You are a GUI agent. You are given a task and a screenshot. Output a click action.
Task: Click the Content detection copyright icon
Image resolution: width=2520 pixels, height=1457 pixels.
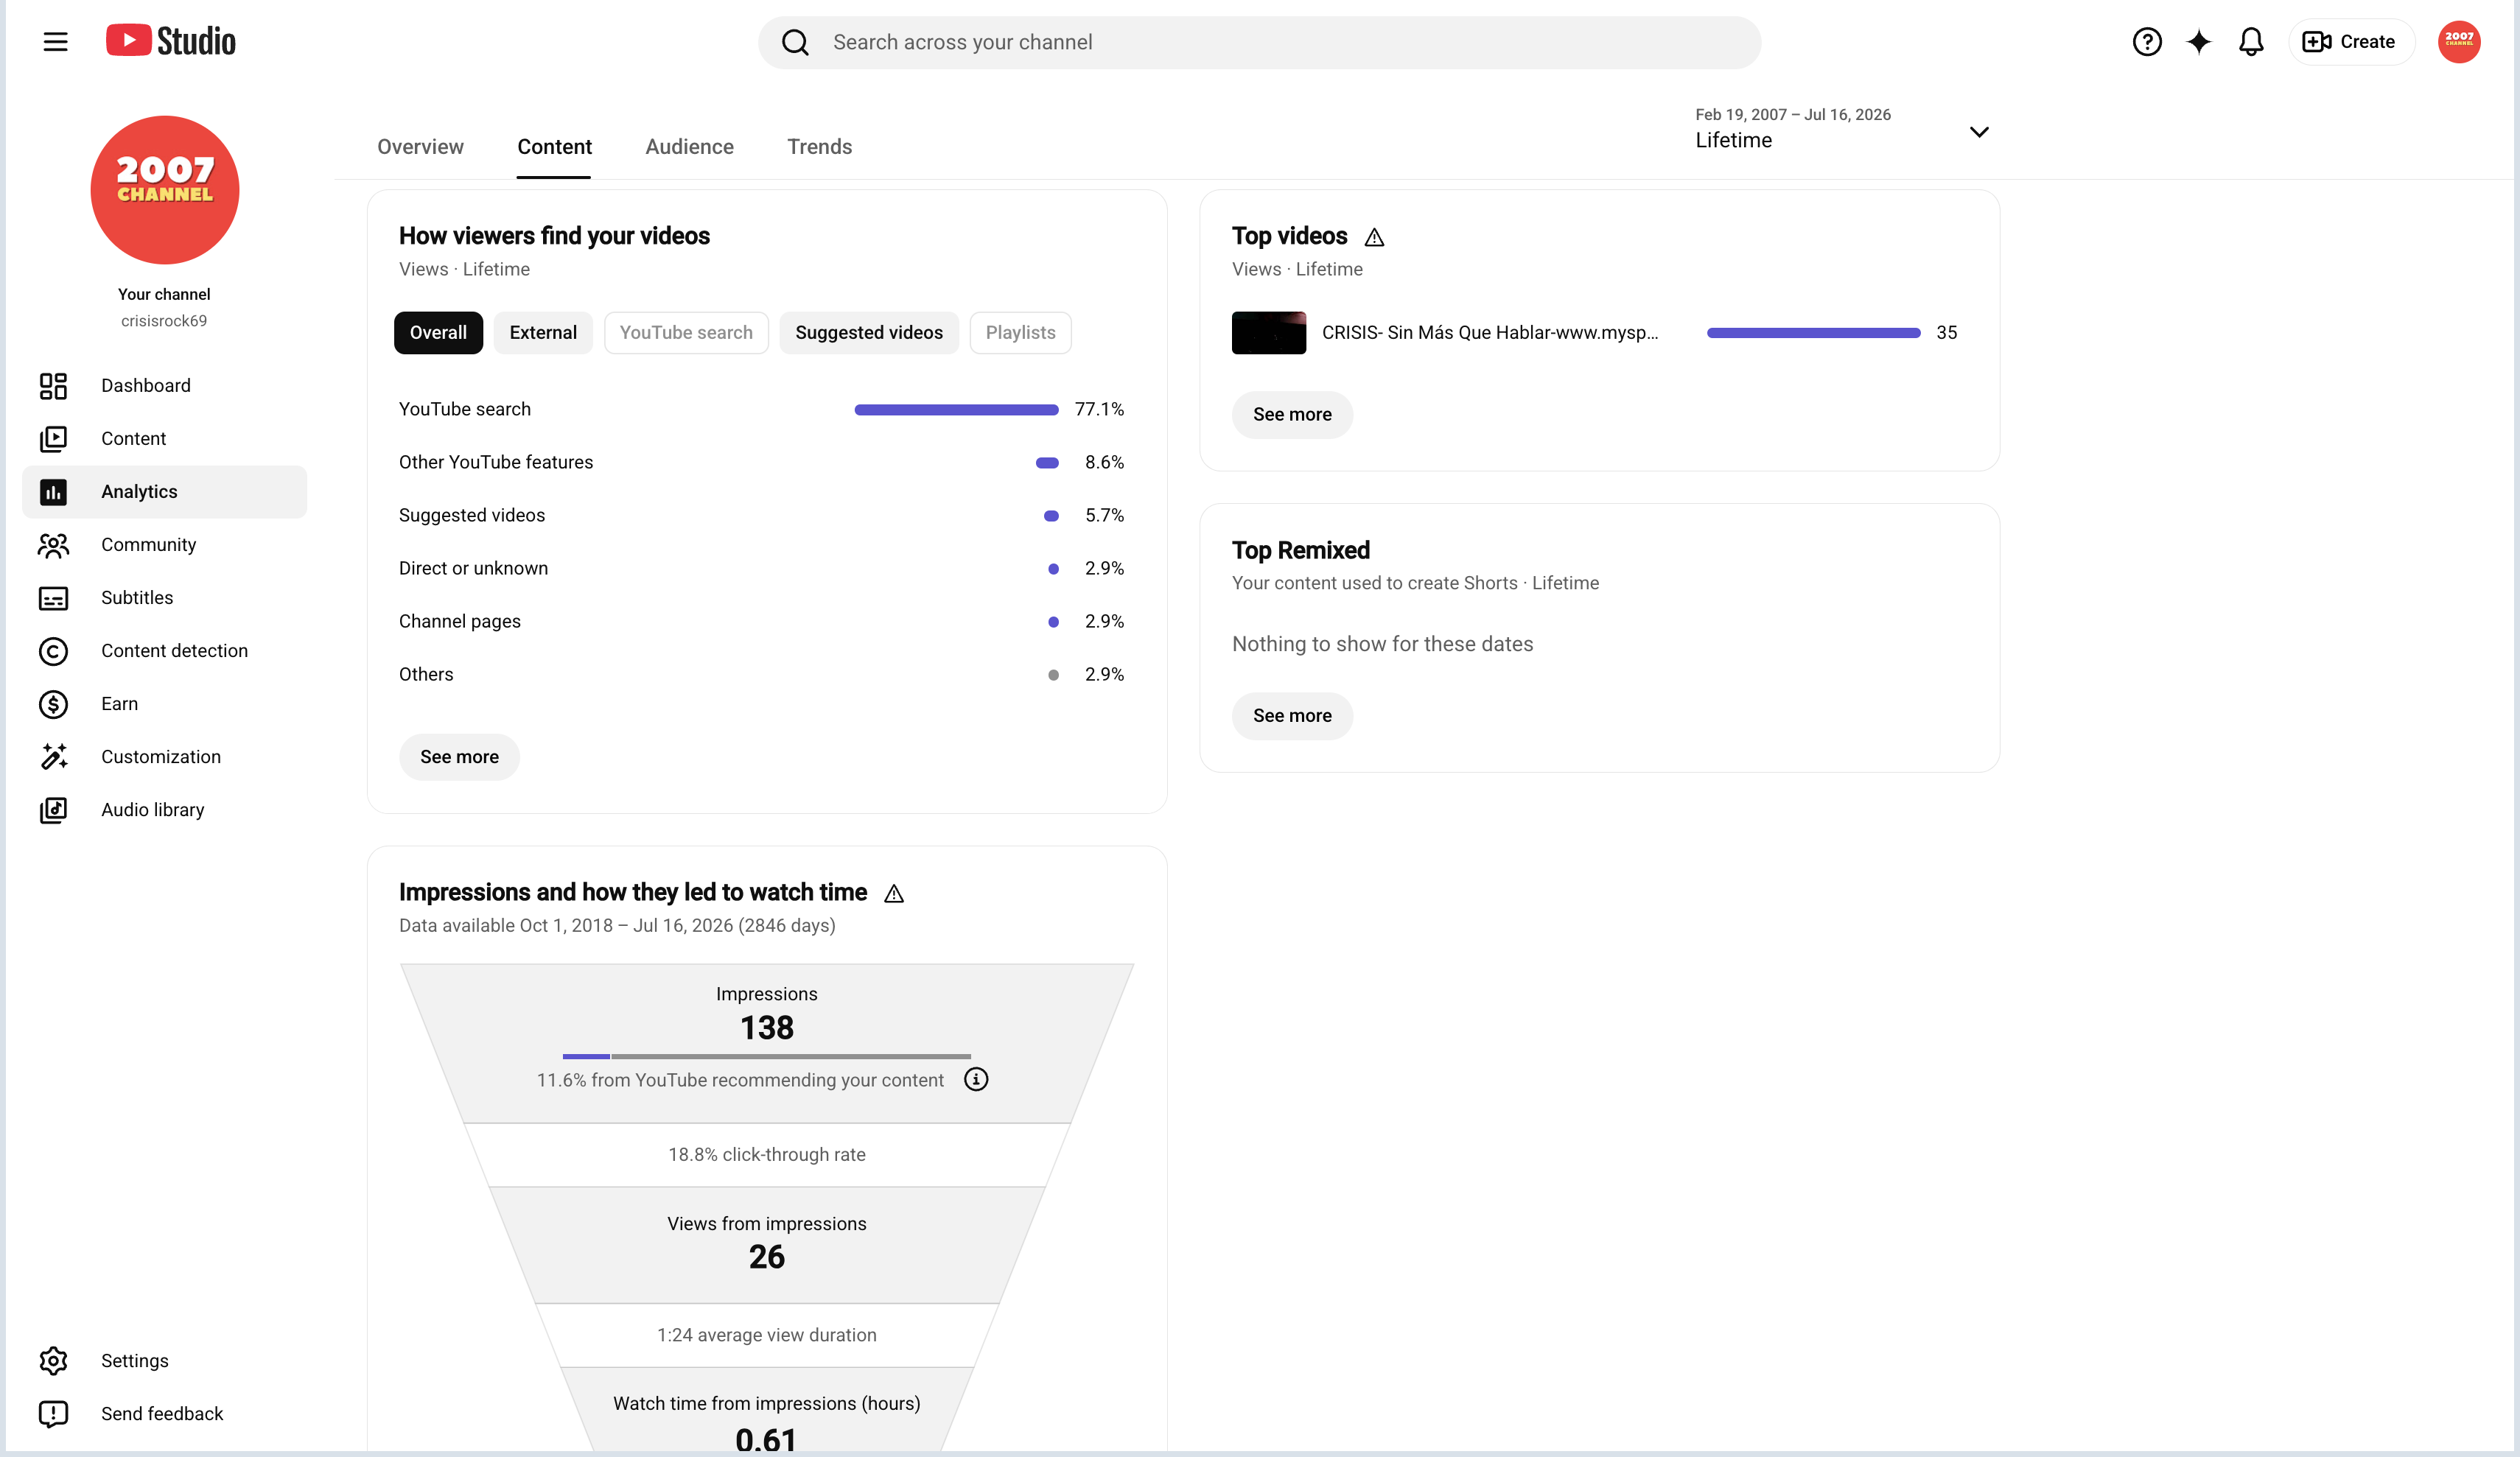pos(53,651)
